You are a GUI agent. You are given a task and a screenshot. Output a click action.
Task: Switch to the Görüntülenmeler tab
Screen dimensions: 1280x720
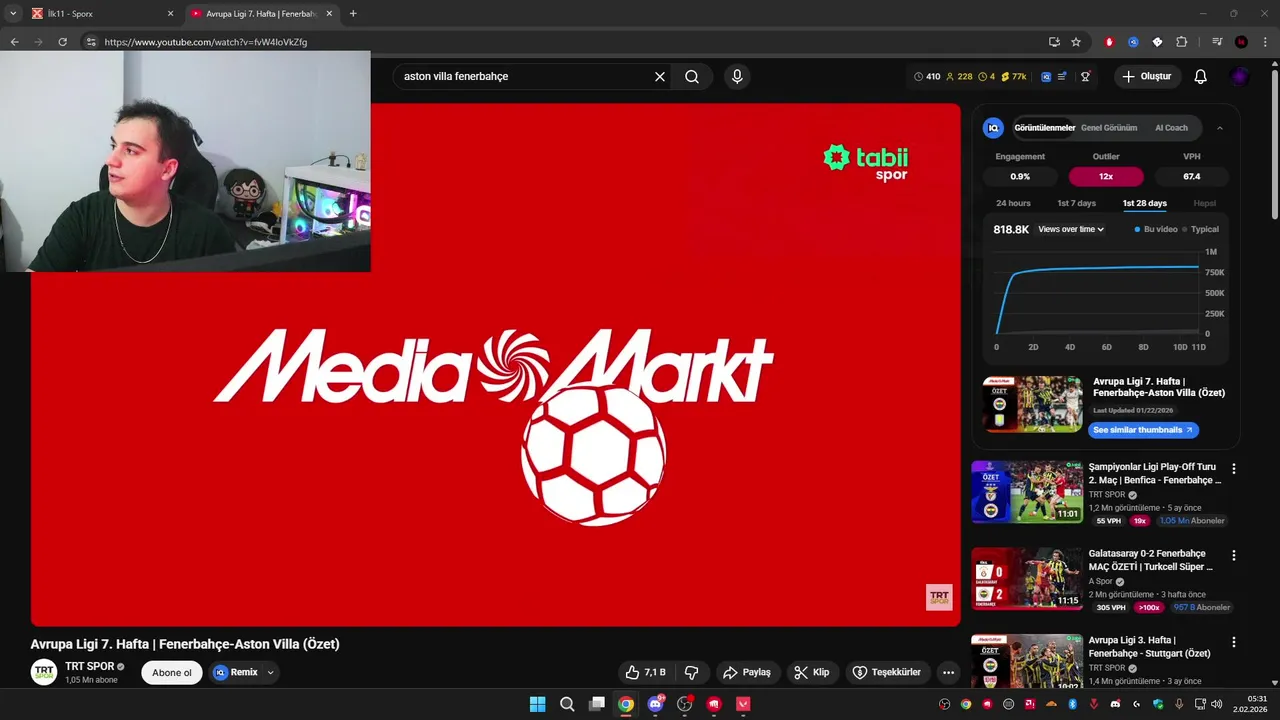(1045, 128)
